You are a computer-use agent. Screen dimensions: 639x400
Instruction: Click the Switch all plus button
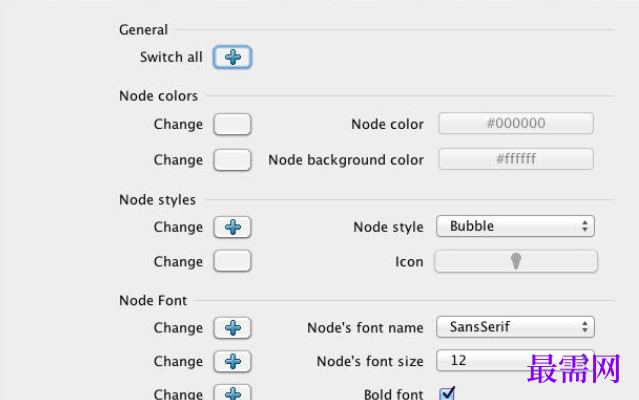232,57
